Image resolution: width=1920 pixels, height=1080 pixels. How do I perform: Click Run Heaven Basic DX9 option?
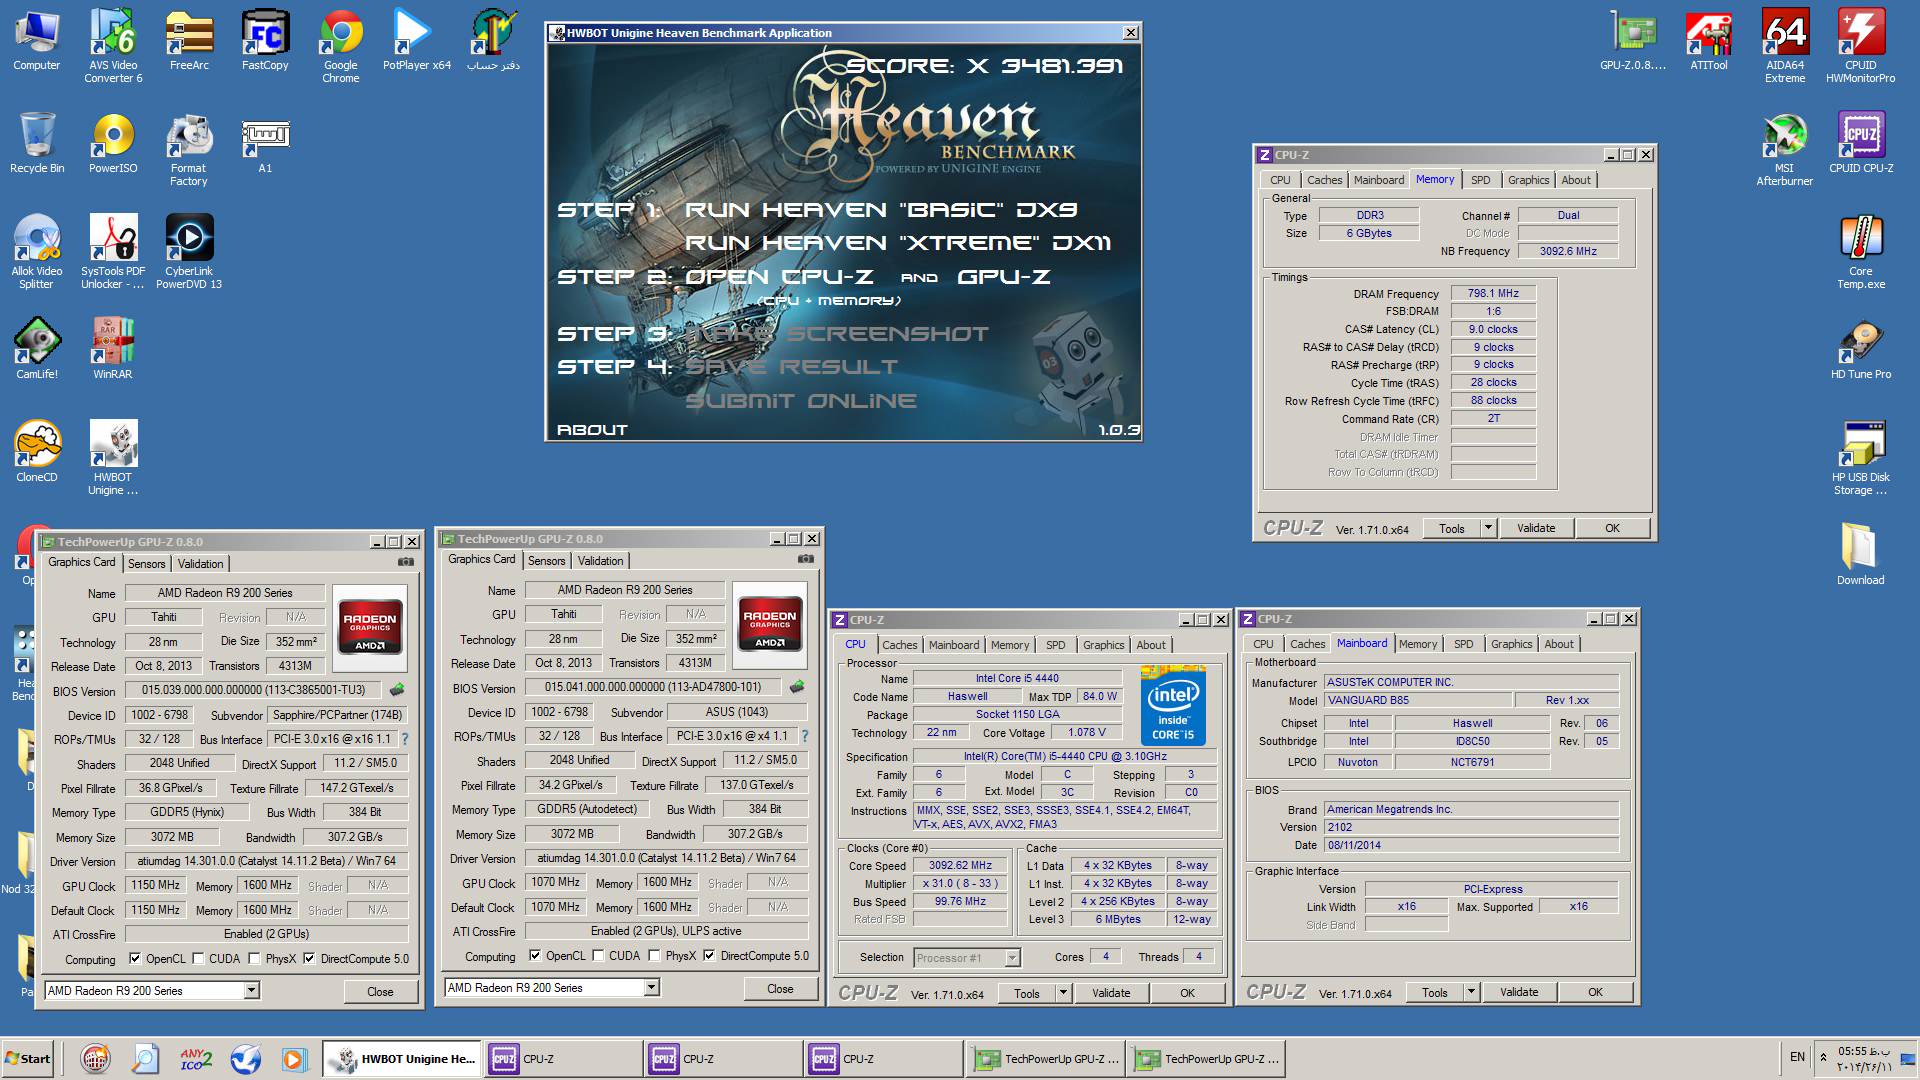(x=881, y=210)
